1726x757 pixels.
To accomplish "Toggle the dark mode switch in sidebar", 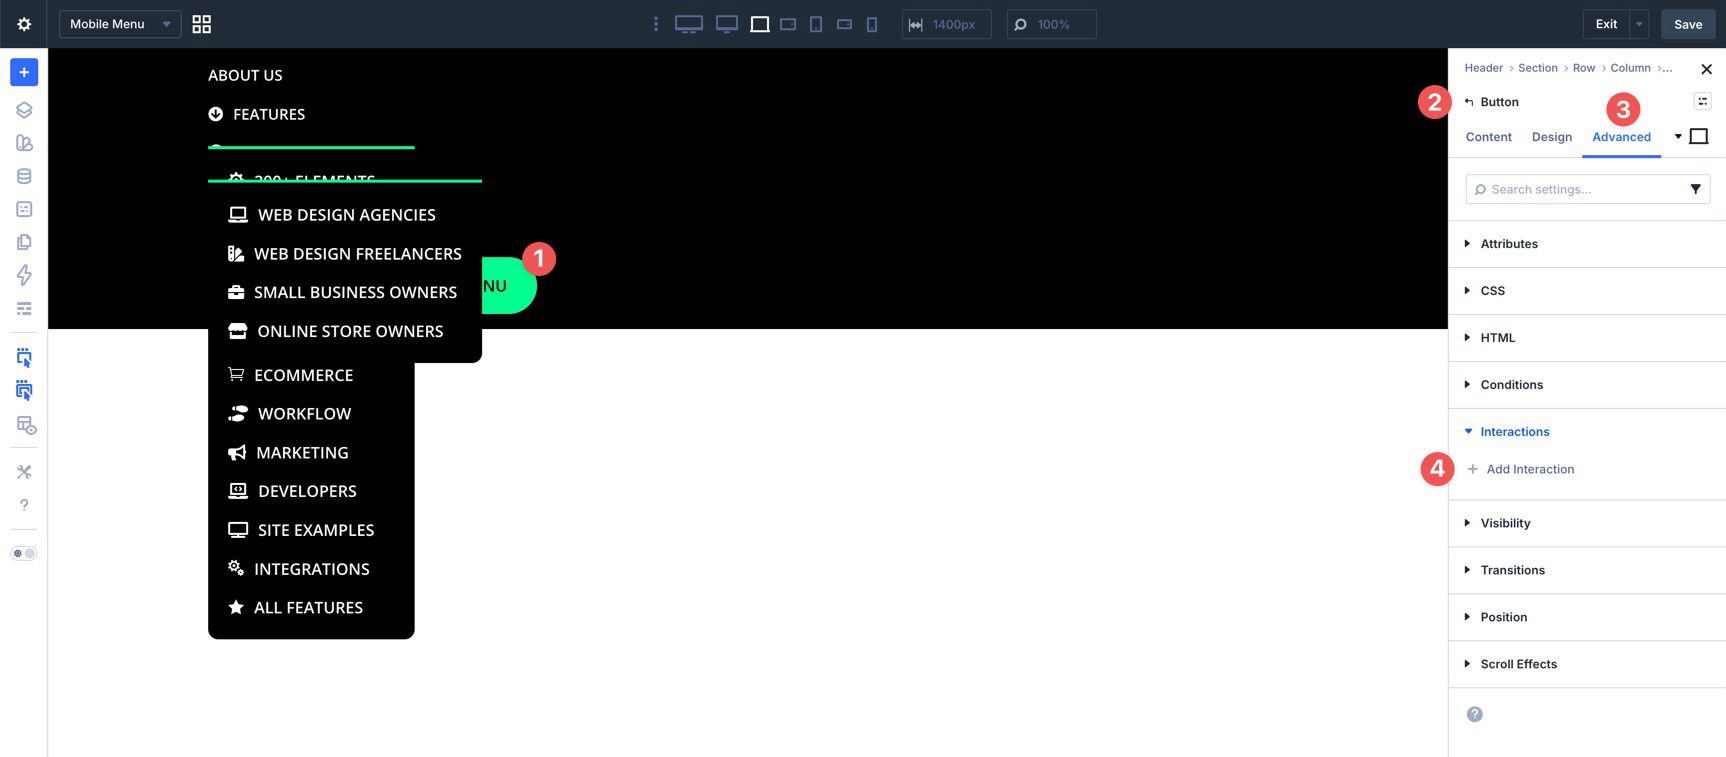I will [x=24, y=553].
